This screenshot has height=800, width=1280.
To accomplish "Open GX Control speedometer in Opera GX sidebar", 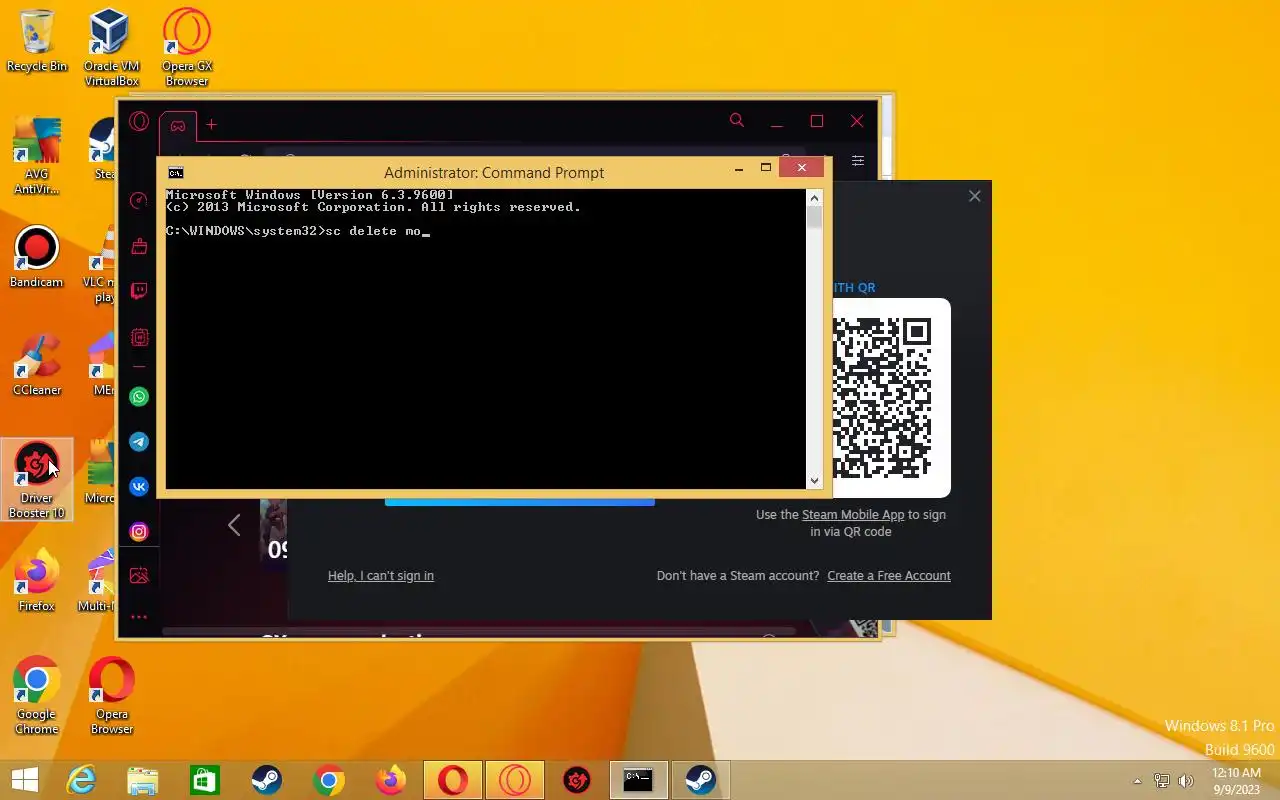I will tap(139, 201).
